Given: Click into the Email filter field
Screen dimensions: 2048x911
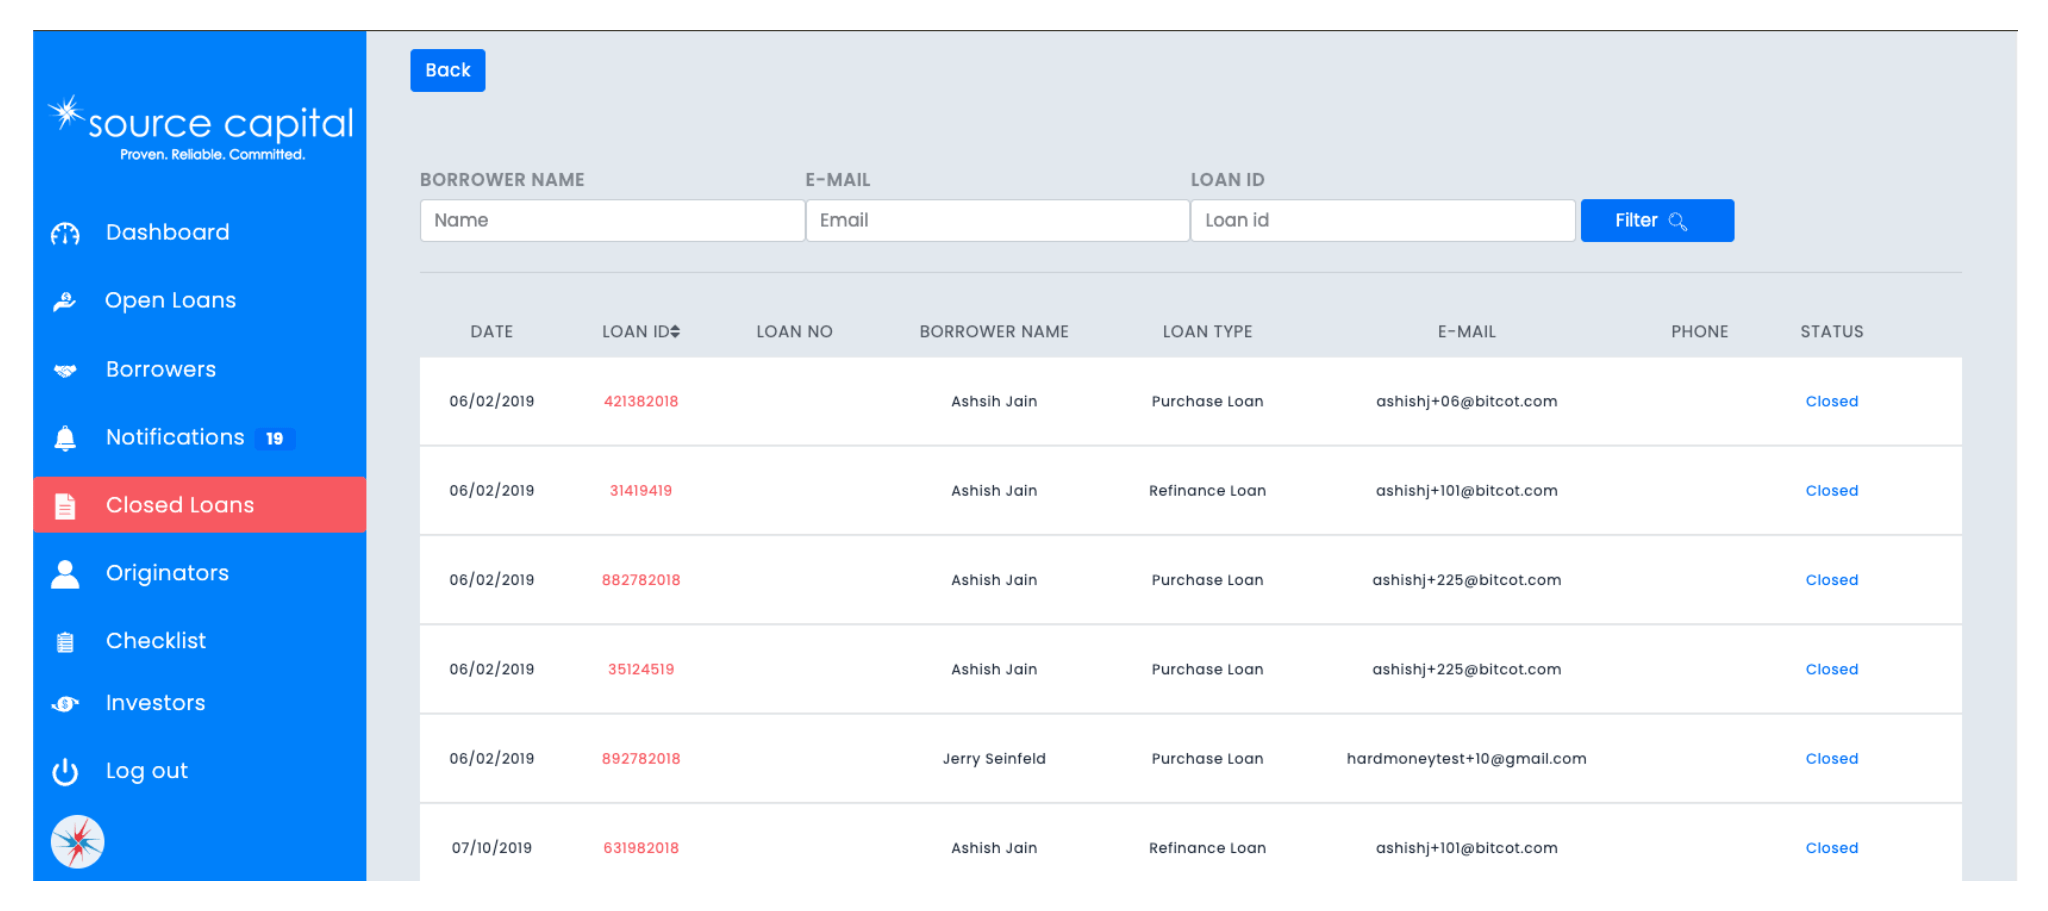Looking at the screenshot, I should [x=997, y=220].
